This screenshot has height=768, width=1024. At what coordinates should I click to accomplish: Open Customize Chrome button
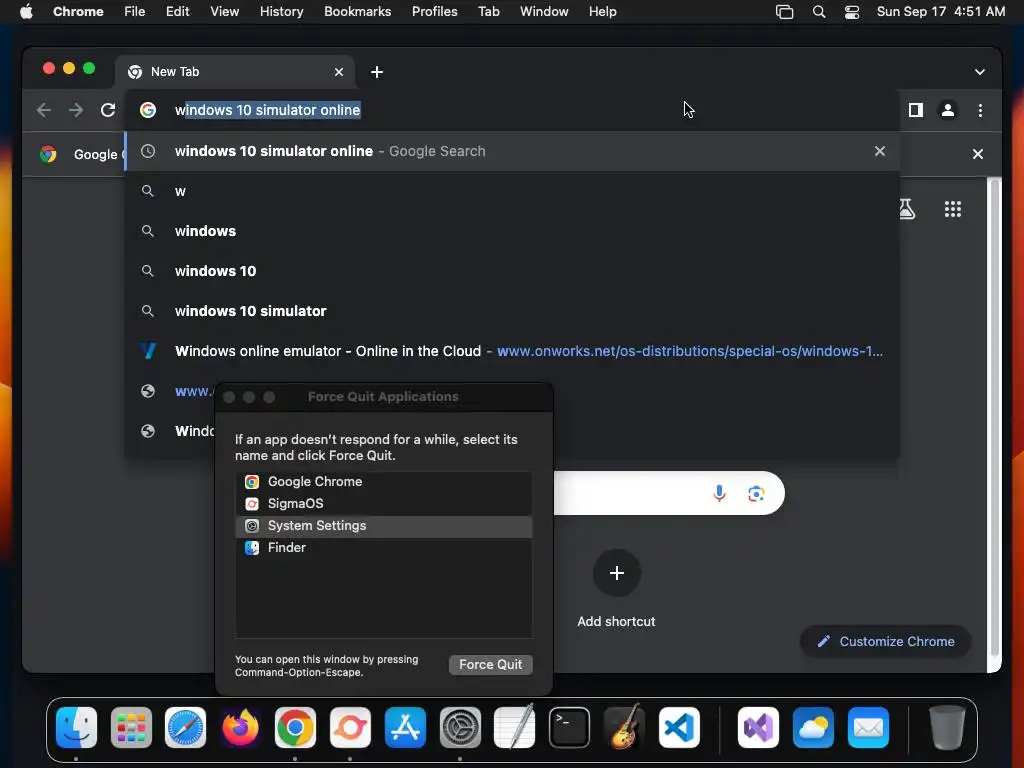(886, 641)
